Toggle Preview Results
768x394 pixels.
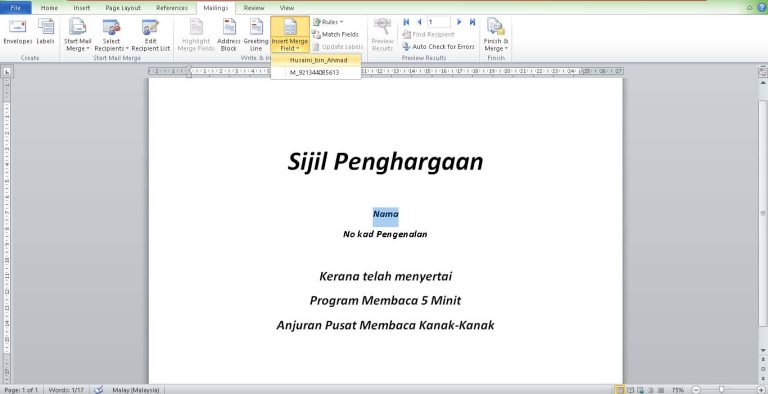[383, 35]
